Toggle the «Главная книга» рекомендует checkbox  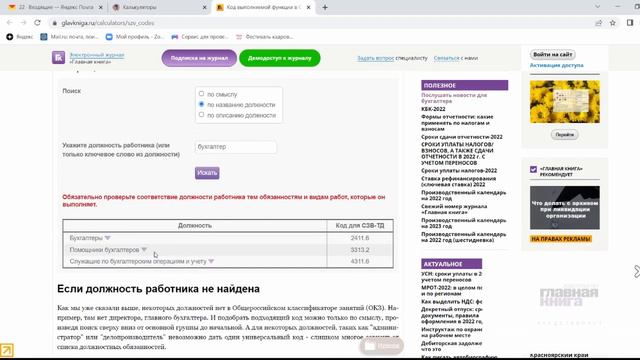(x=533, y=169)
